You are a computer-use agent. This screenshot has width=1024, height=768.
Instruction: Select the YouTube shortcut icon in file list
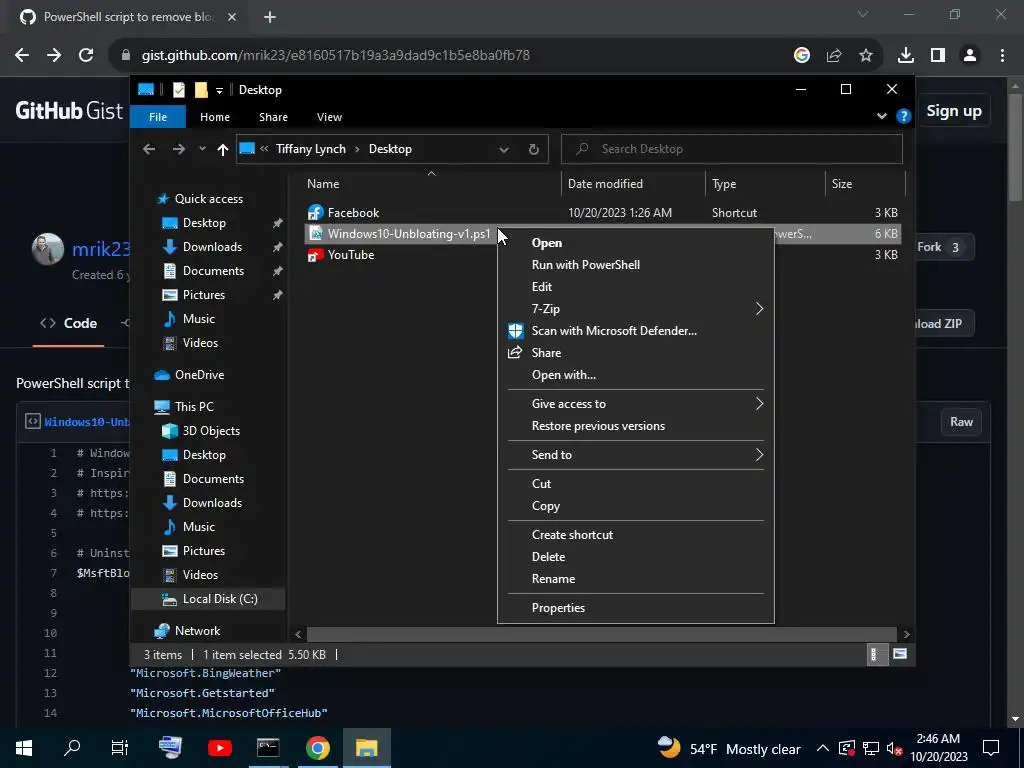tap(315, 255)
